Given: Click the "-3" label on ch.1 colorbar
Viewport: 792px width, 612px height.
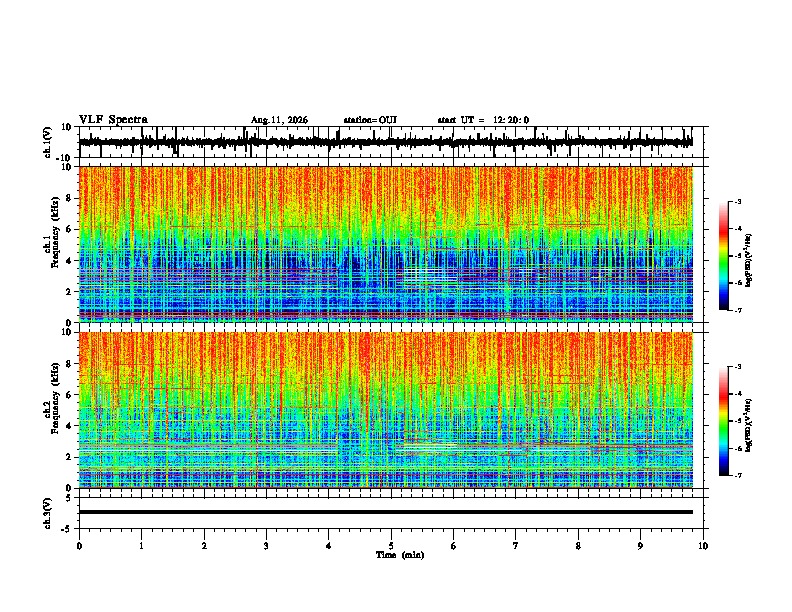Looking at the screenshot, I should point(737,202).
